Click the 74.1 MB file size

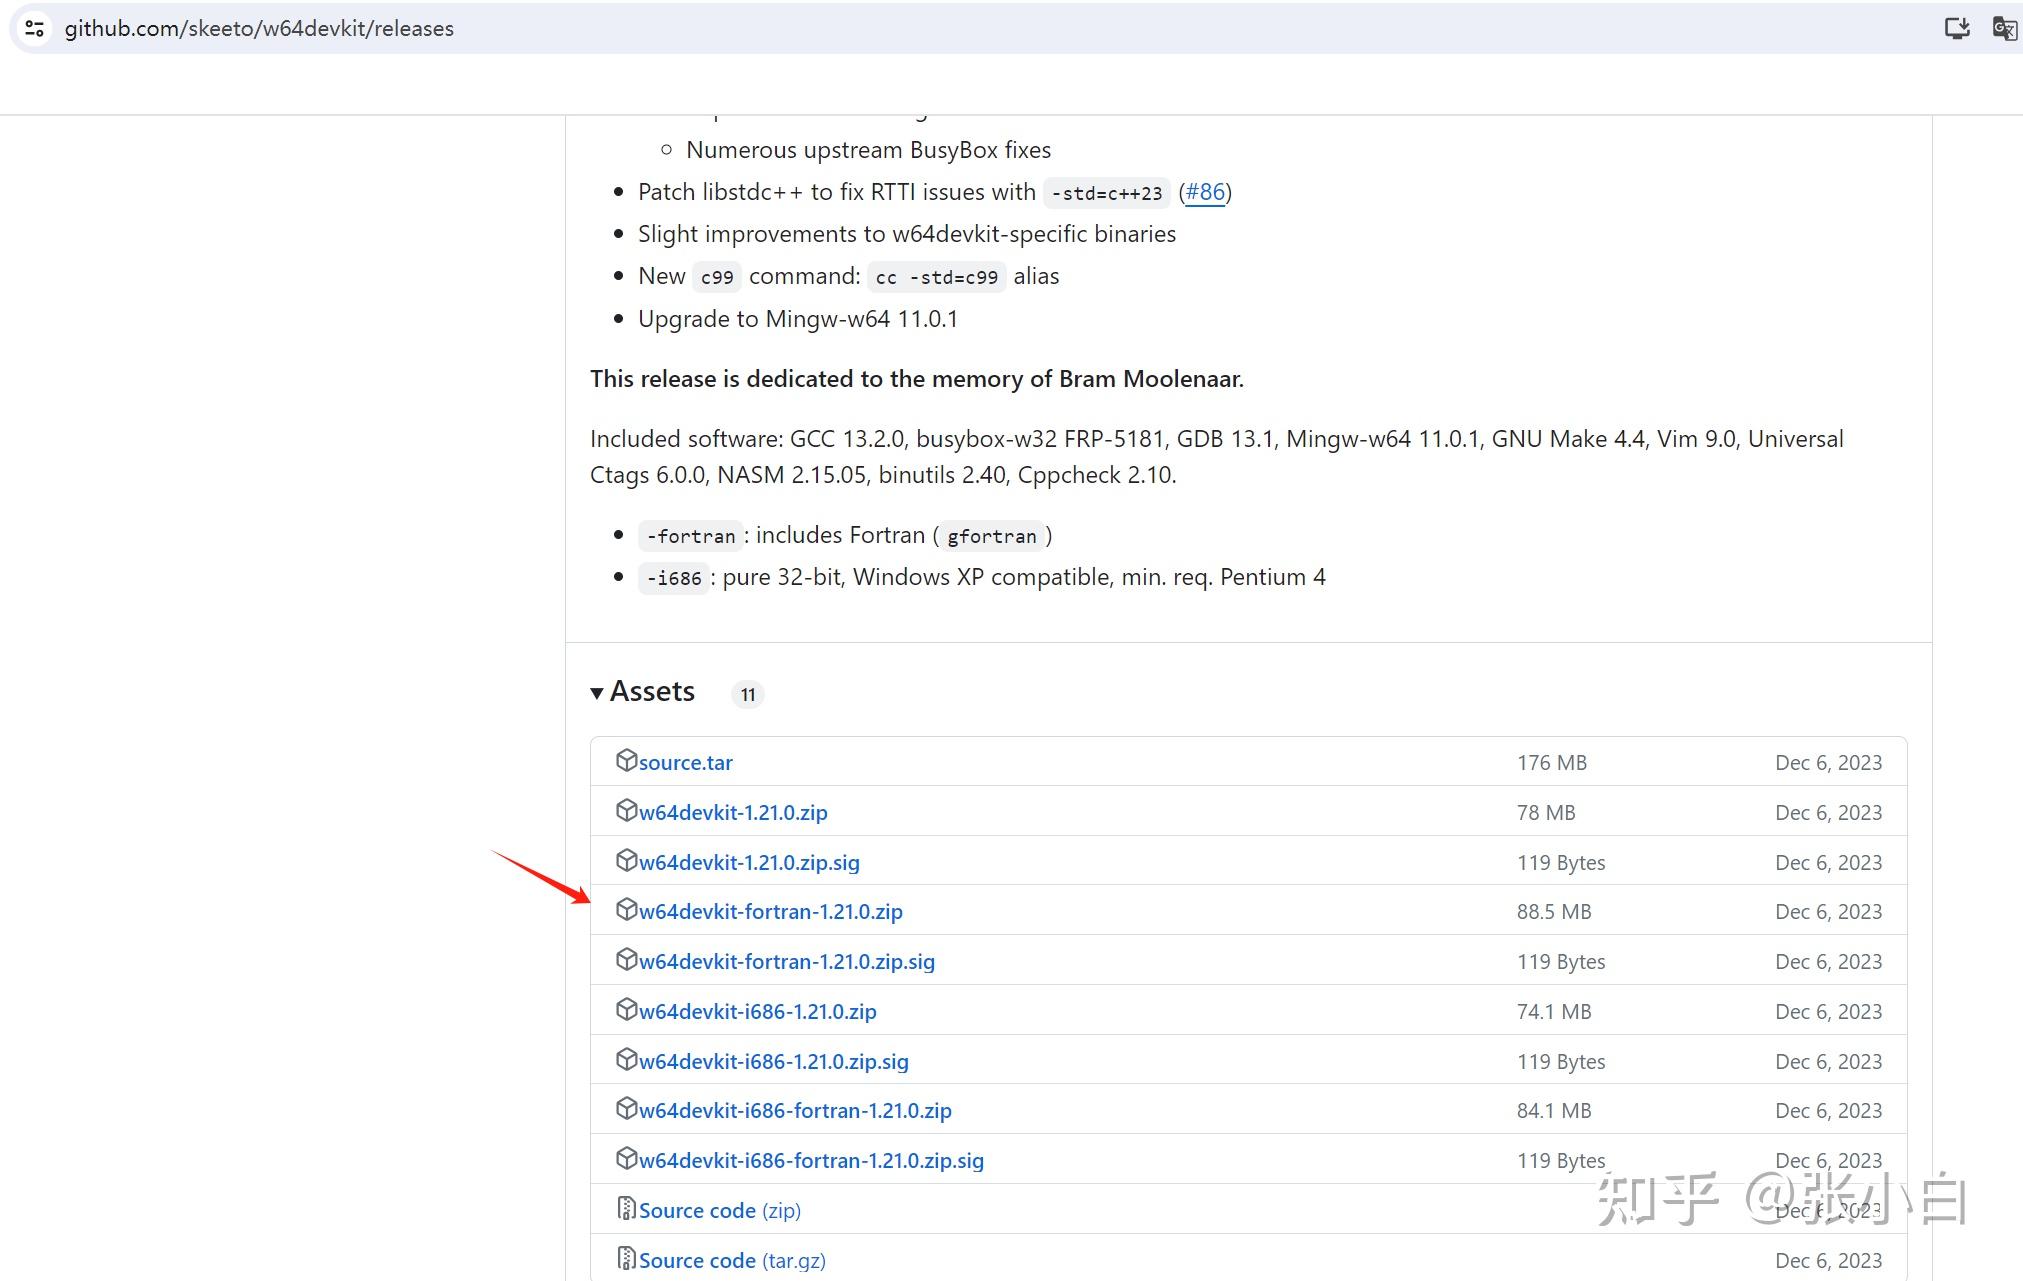point(1554,1012)
